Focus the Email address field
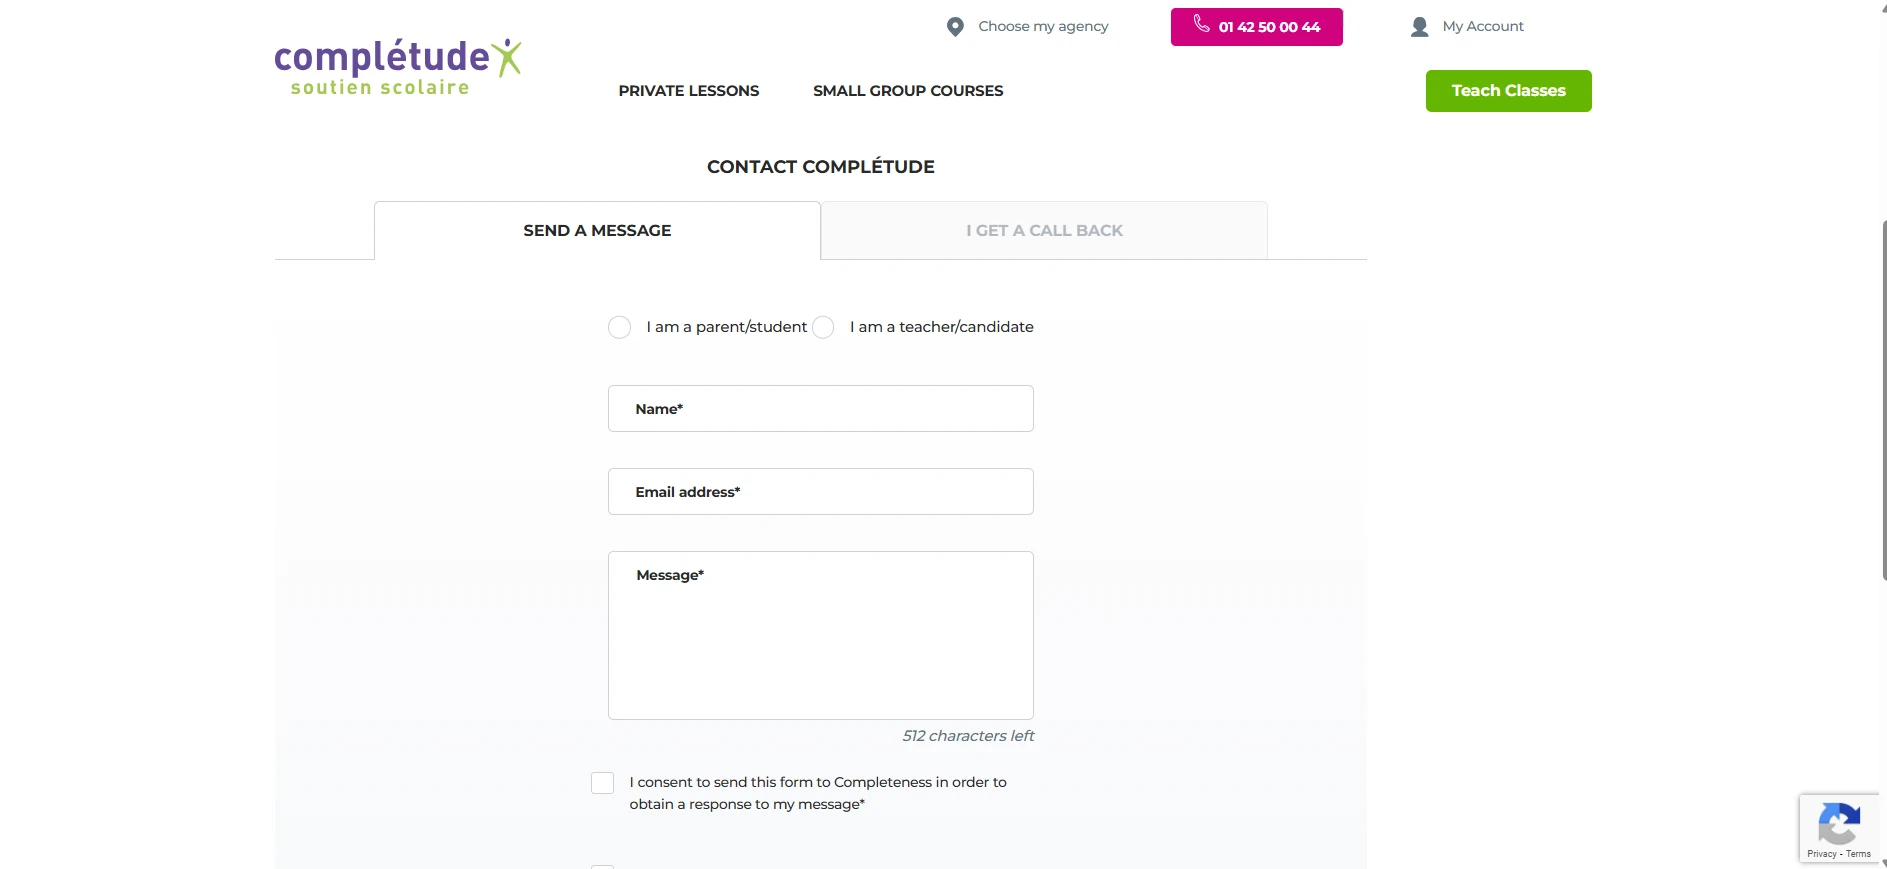The width and height of the screenshot is (1887, 869). [820, 492]
